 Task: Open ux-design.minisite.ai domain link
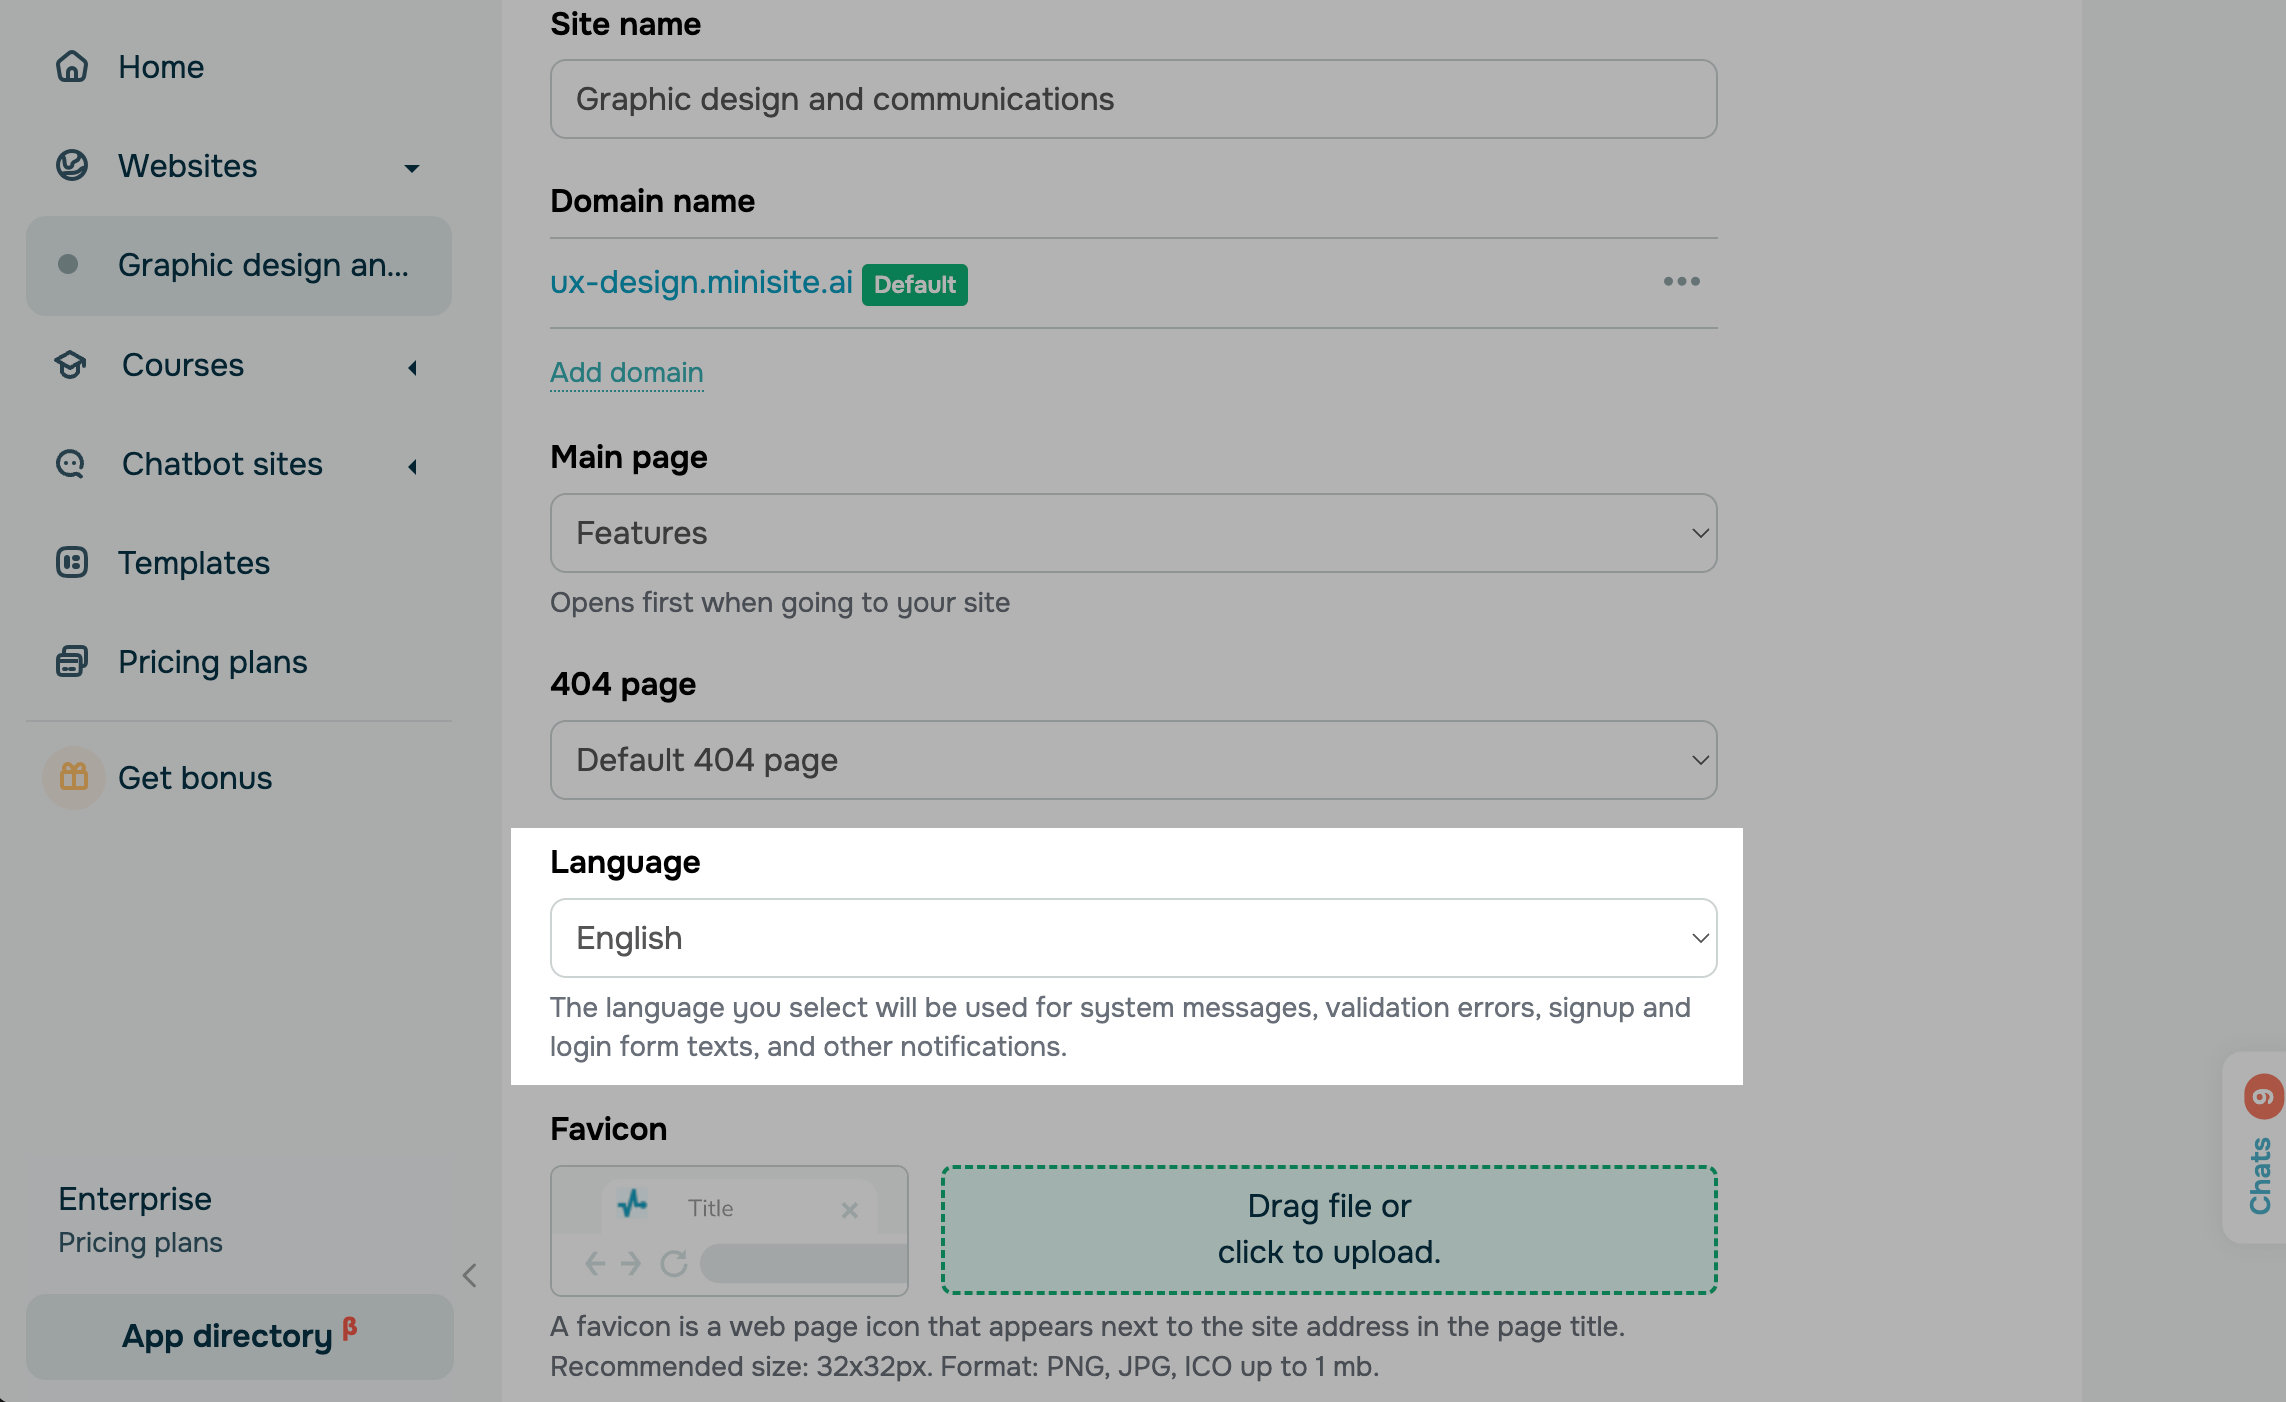(x=701, y=283)
